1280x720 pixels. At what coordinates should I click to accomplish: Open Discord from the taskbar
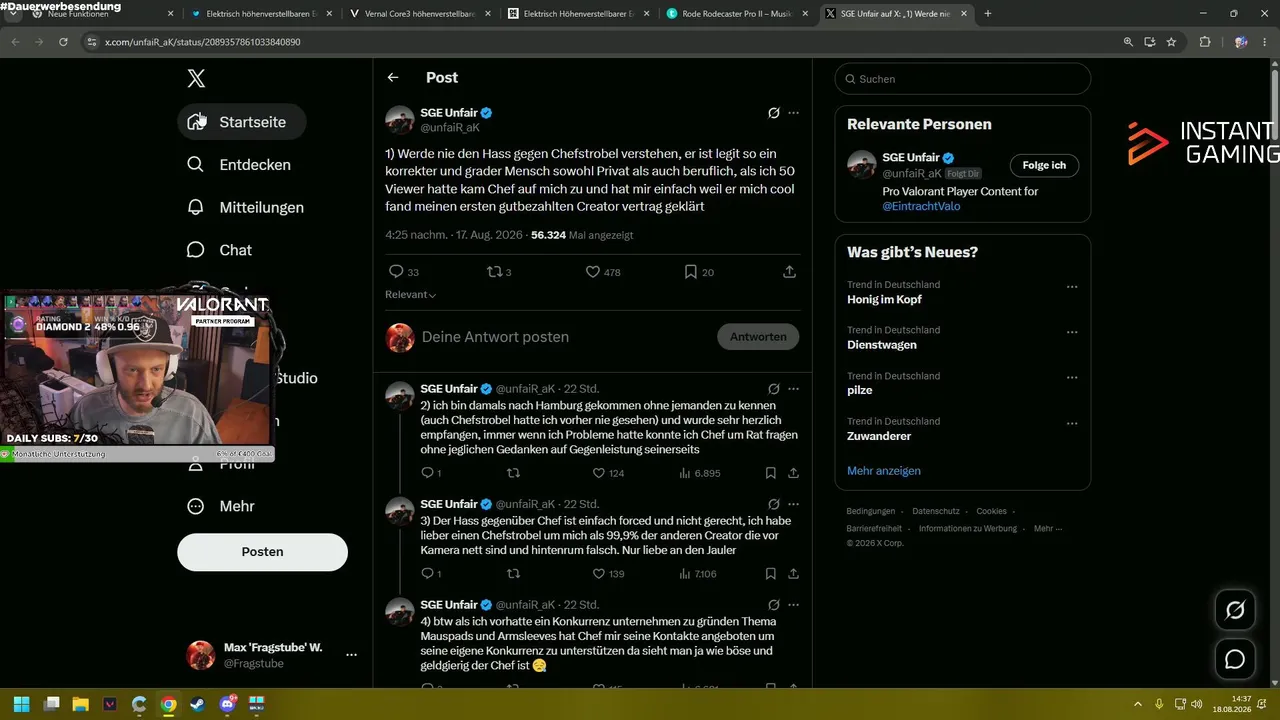click(227, 704)
